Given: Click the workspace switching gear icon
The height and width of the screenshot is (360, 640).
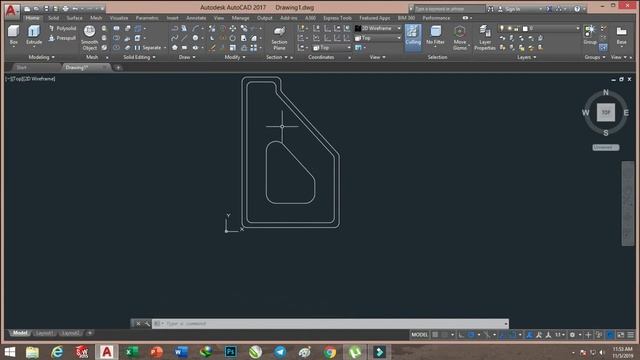Looking at the screenshot, I should pos(573,335).
